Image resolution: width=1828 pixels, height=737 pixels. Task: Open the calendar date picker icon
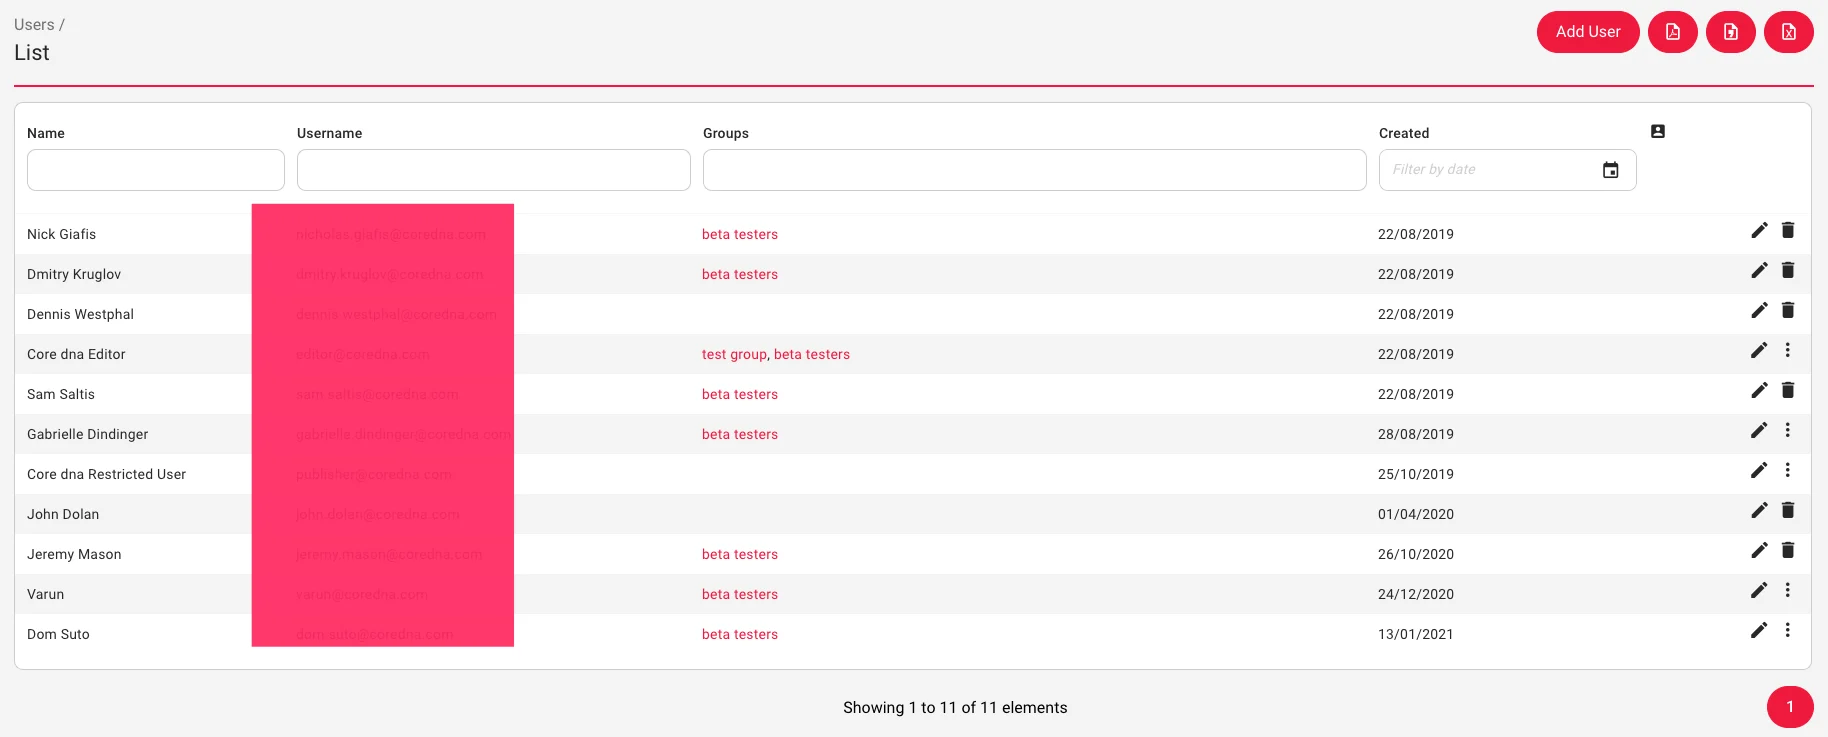click(1611, 170)
